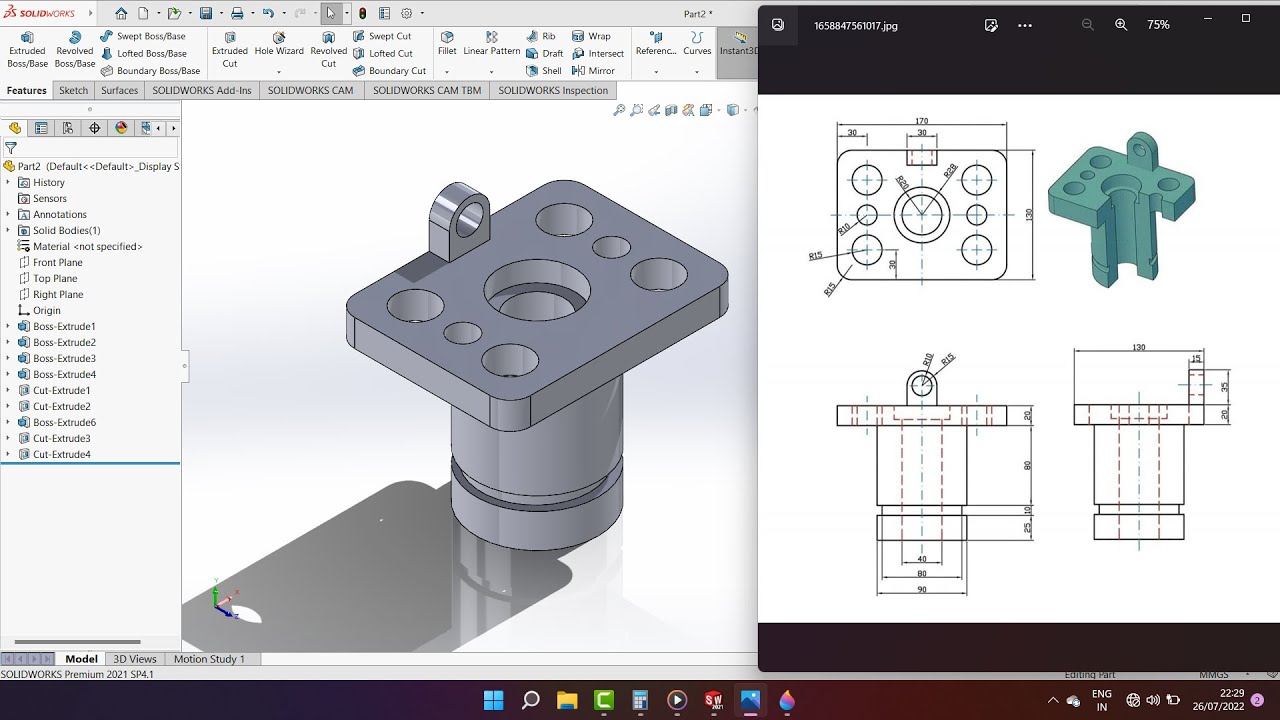Open the SOLIDWORKS Inspection tab
The height and width of the screenshot is (720, 1280).
pyautogui.click(x=553, y=90)
